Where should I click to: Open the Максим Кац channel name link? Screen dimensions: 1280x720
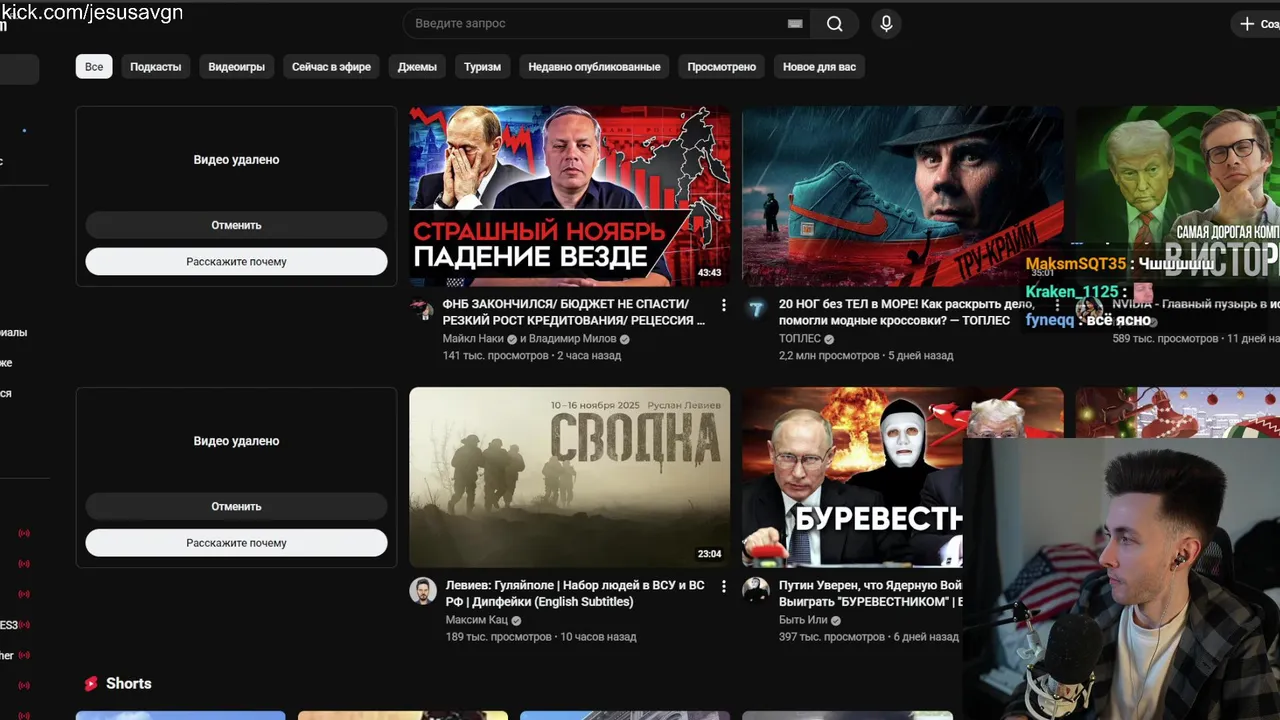pos(477,620)
